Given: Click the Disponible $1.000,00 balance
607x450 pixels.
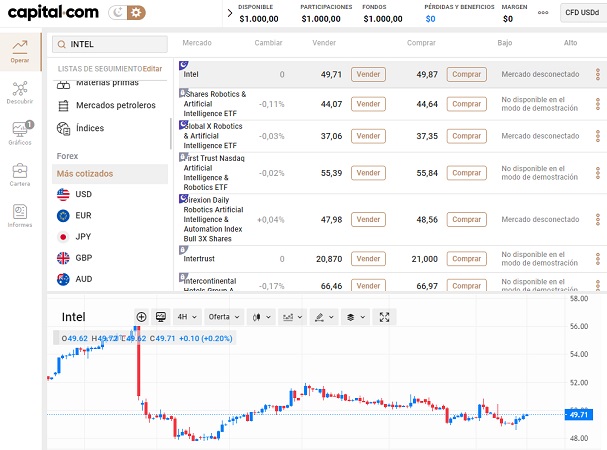Looking at the screenshot, I should click(259, 19).
